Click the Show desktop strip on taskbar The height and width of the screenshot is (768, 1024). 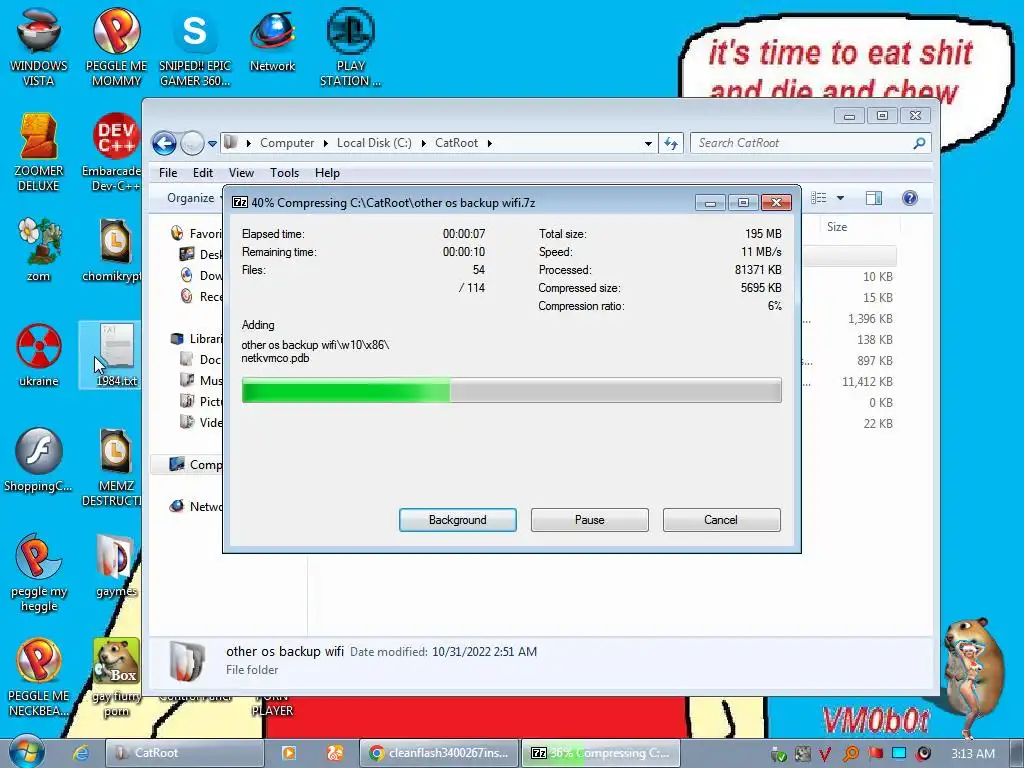pyautogui.click(x=1017, y=753)
